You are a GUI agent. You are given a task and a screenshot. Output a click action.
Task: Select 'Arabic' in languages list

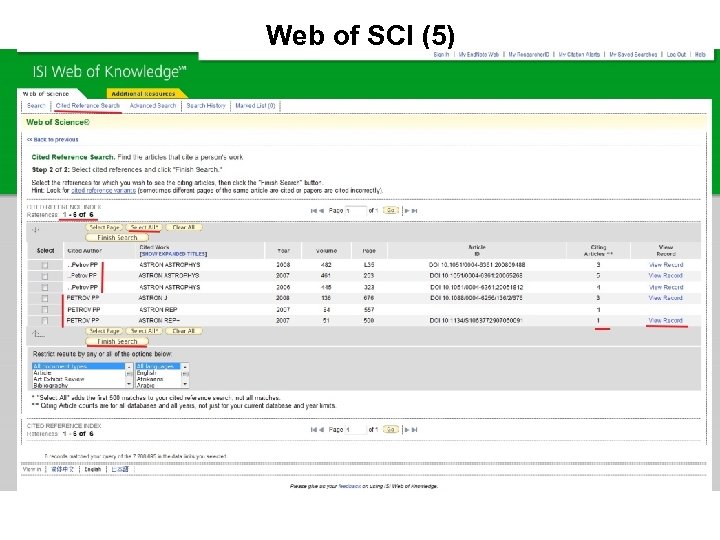coord(158,385)
